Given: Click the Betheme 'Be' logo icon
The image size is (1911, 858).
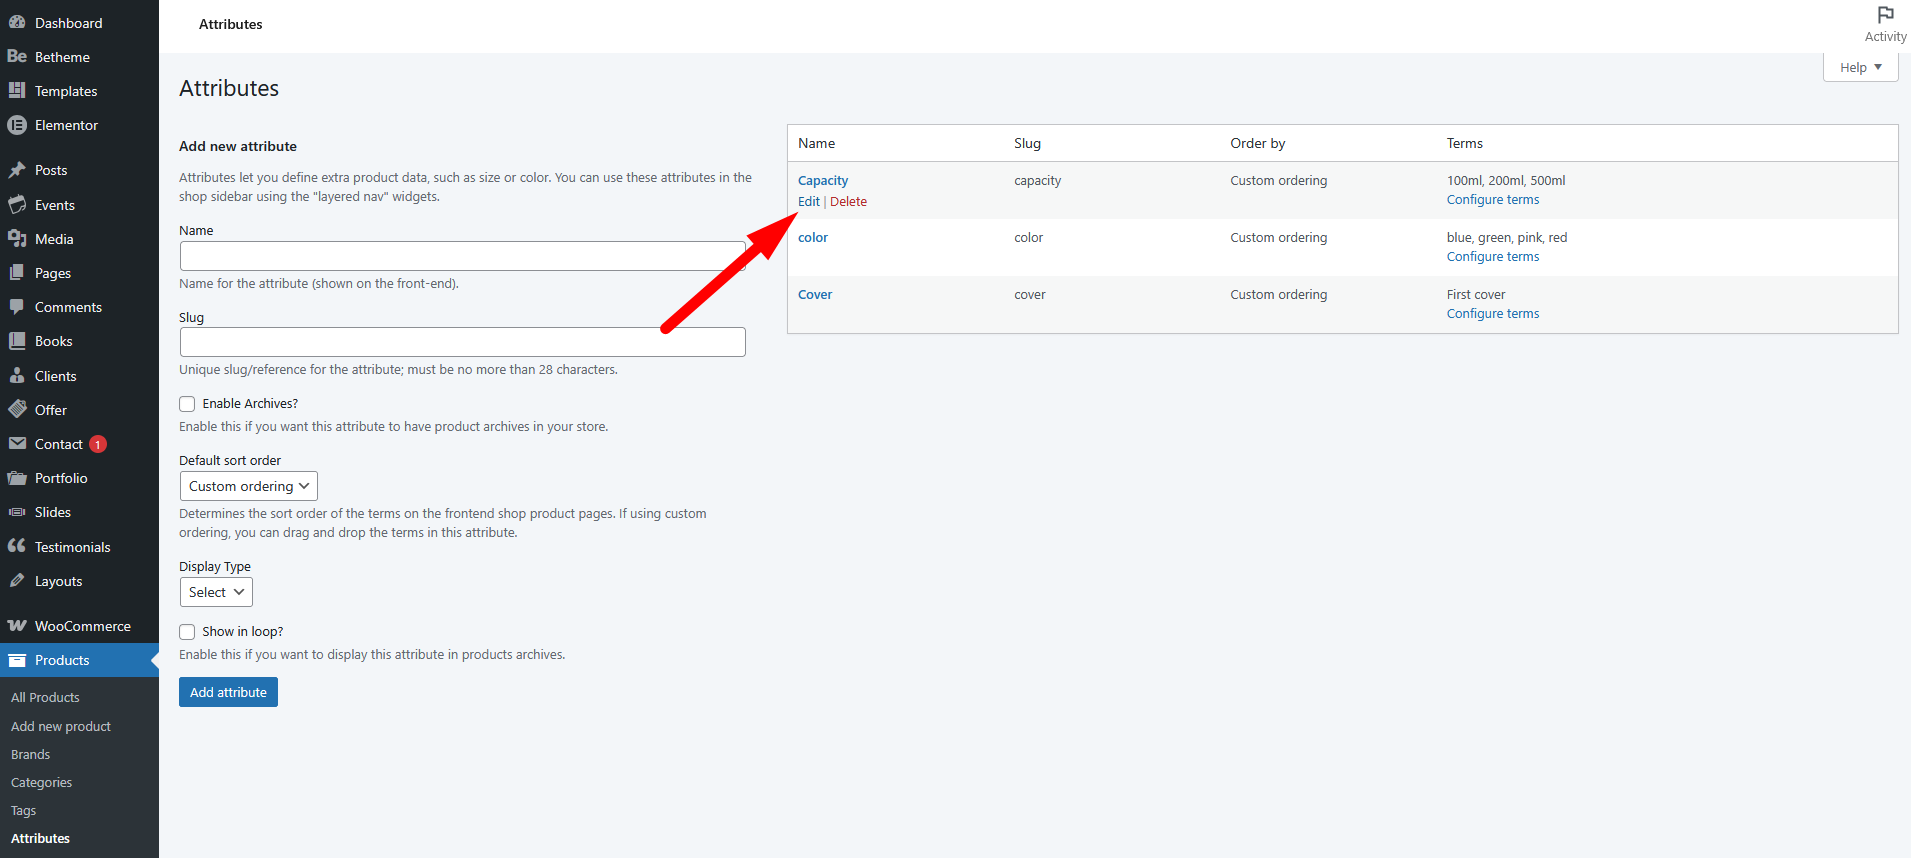Looking at the screenshot, I should point(17,57).
